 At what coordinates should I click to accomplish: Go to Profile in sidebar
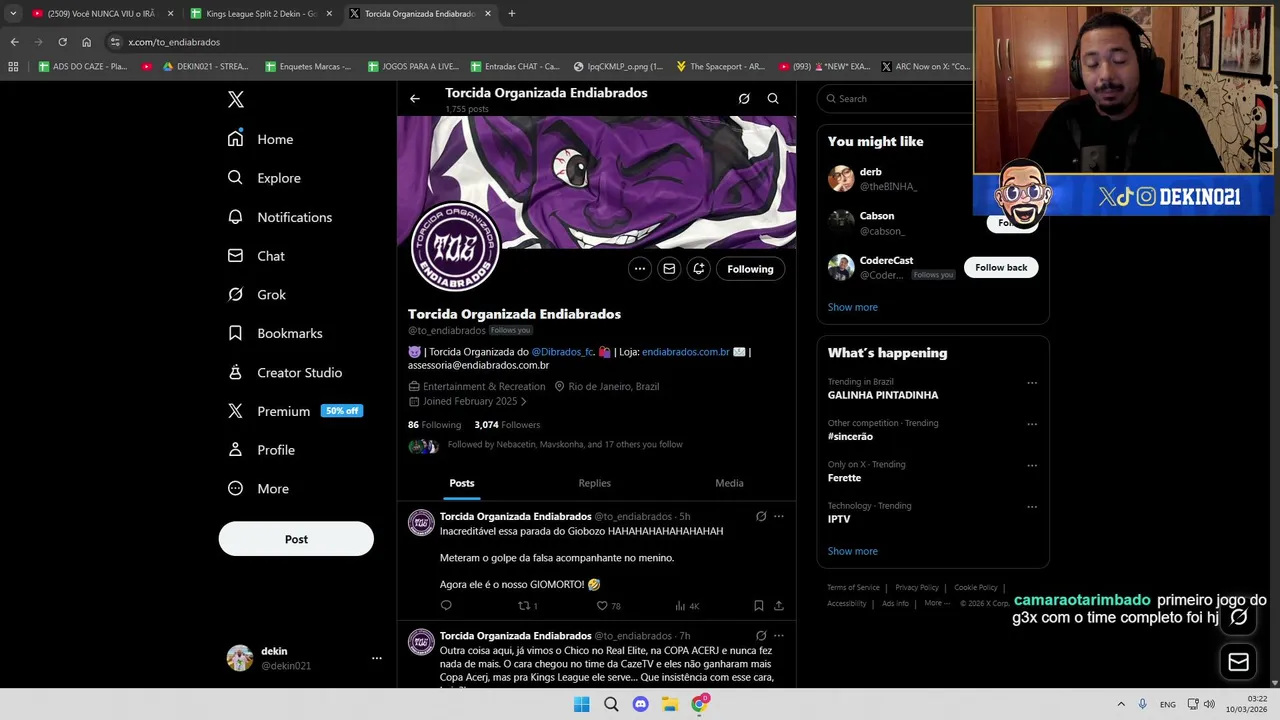tap(261, 450)
